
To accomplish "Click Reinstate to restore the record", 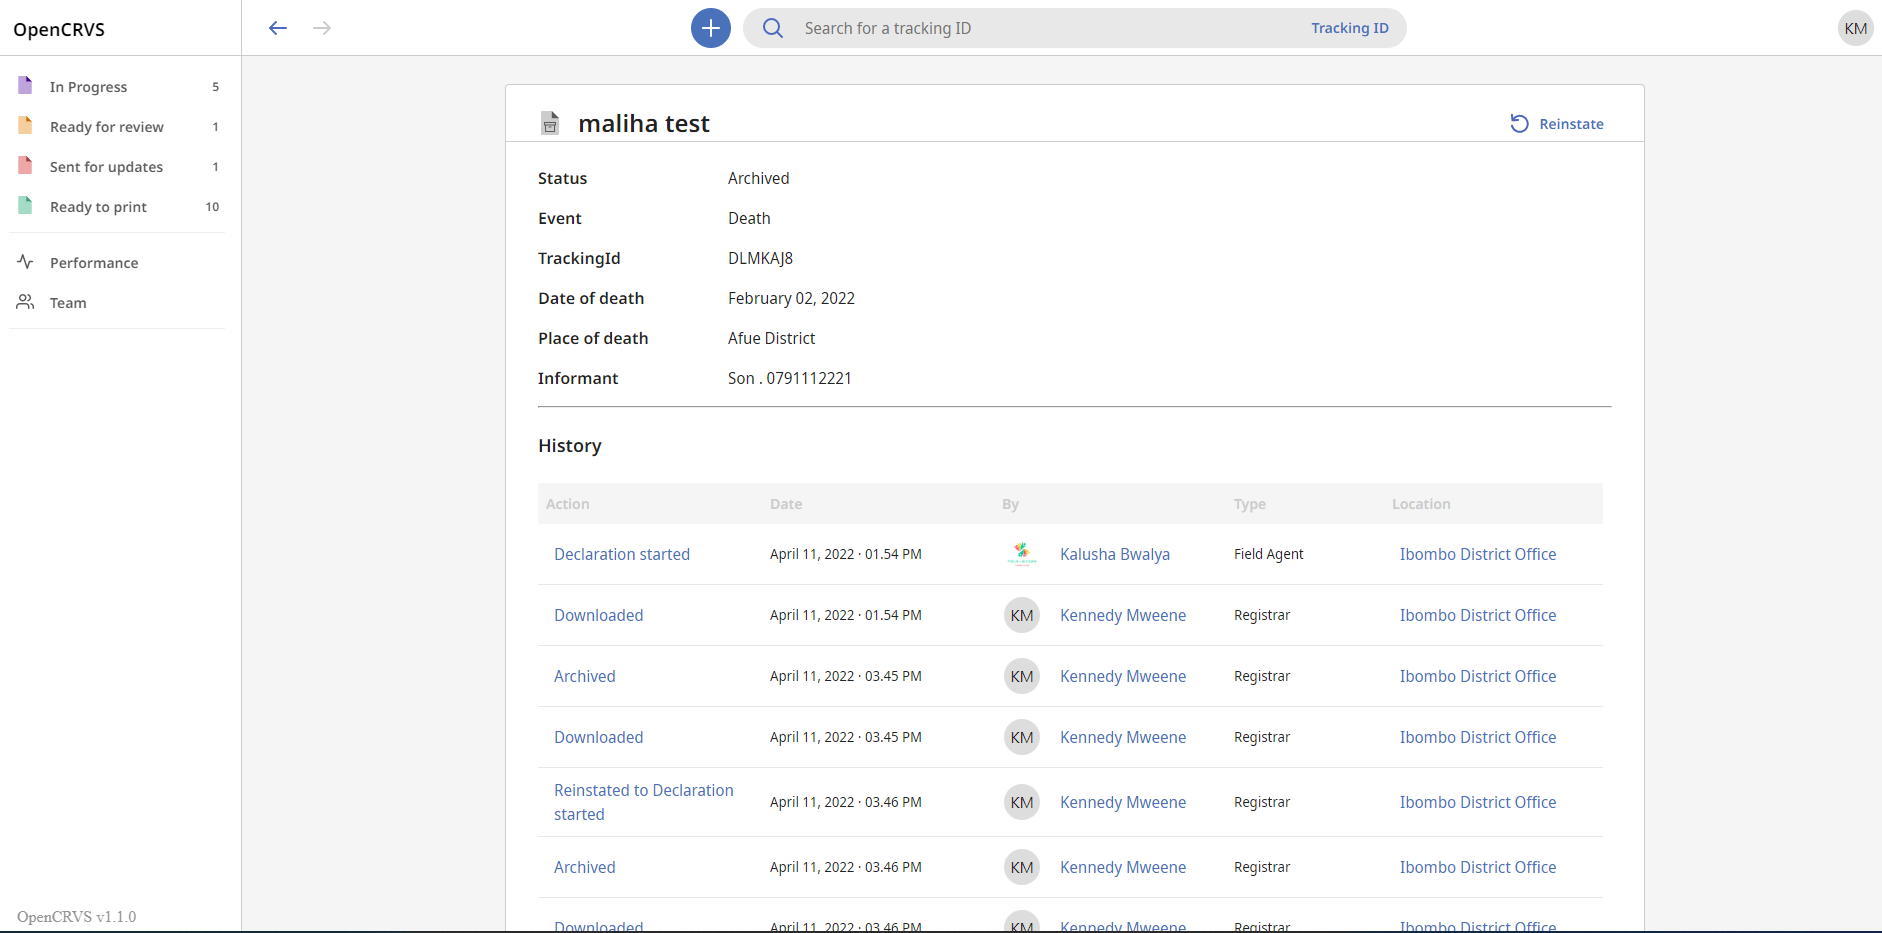I will coord(1558,123).
